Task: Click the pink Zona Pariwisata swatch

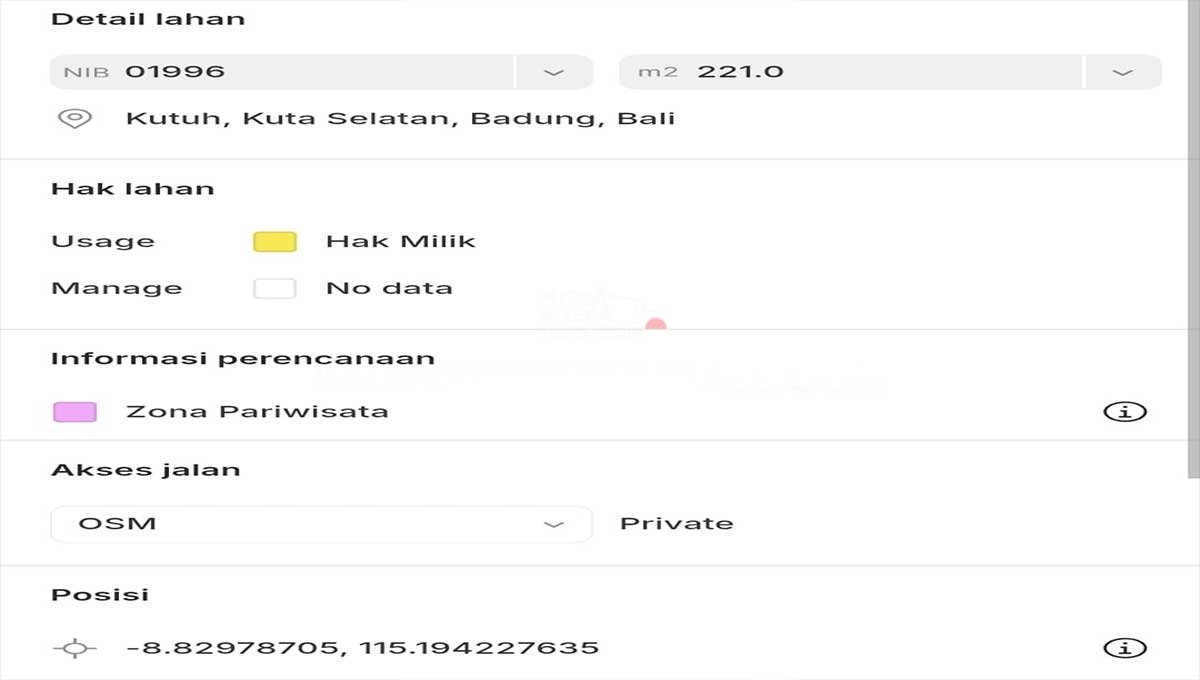Action: [75, 411]
